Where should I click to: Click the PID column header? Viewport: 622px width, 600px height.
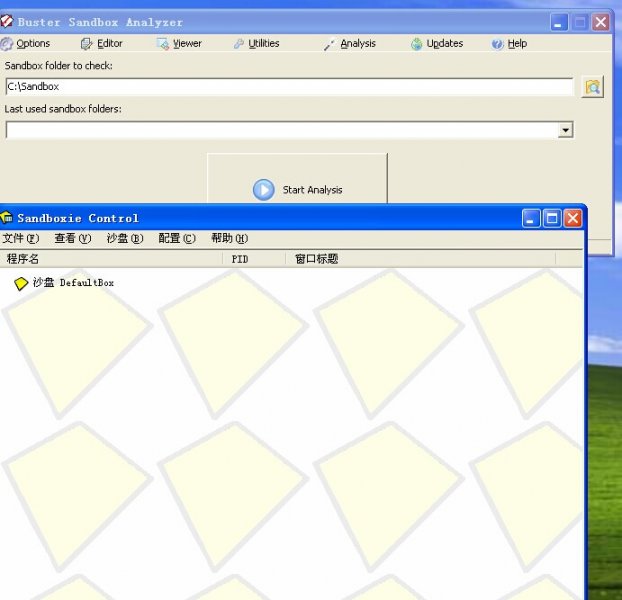pos(254,259)
